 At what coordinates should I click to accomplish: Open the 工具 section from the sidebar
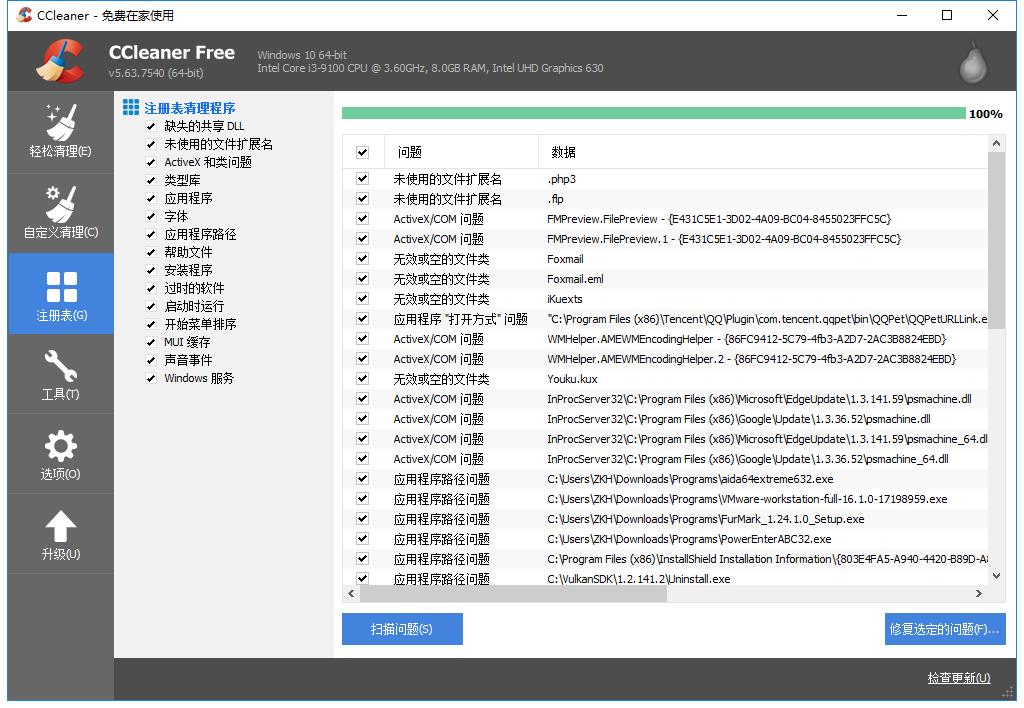[x=60, y=374]
